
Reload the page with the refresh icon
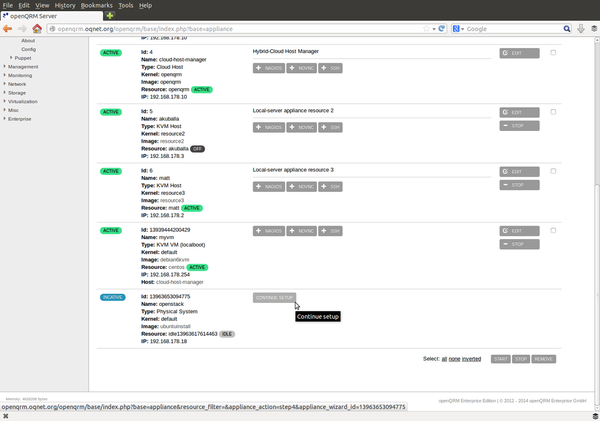pyautogui.click(x=442, y=29)
